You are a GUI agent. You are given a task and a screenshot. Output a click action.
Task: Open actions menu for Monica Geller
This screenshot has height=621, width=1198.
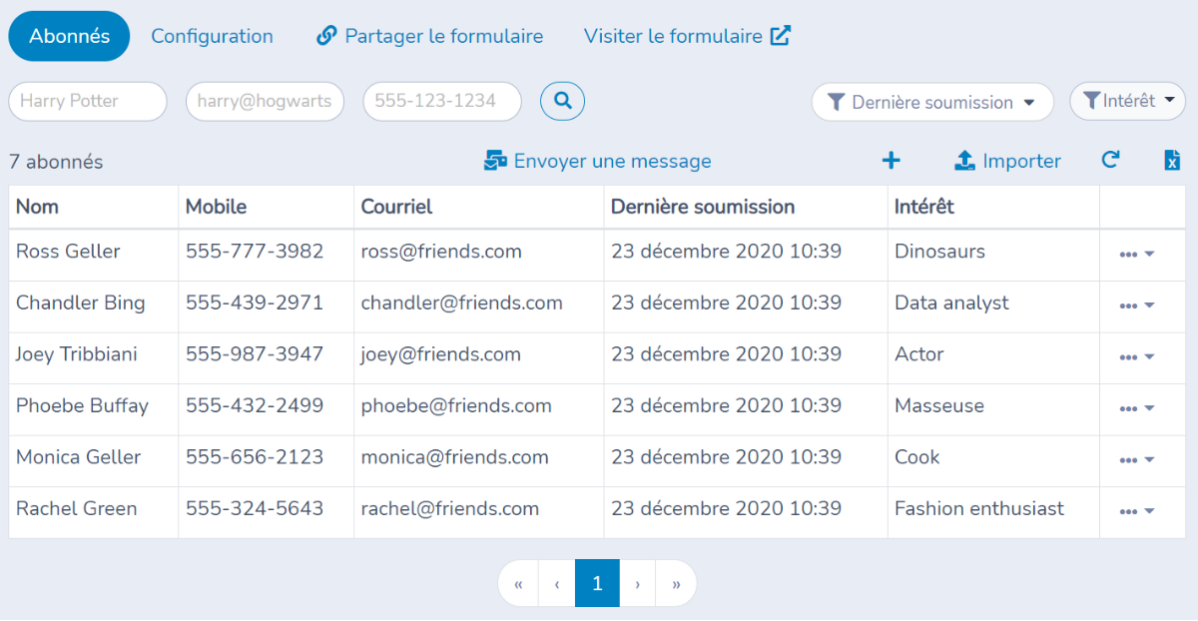click(1137, 460)
